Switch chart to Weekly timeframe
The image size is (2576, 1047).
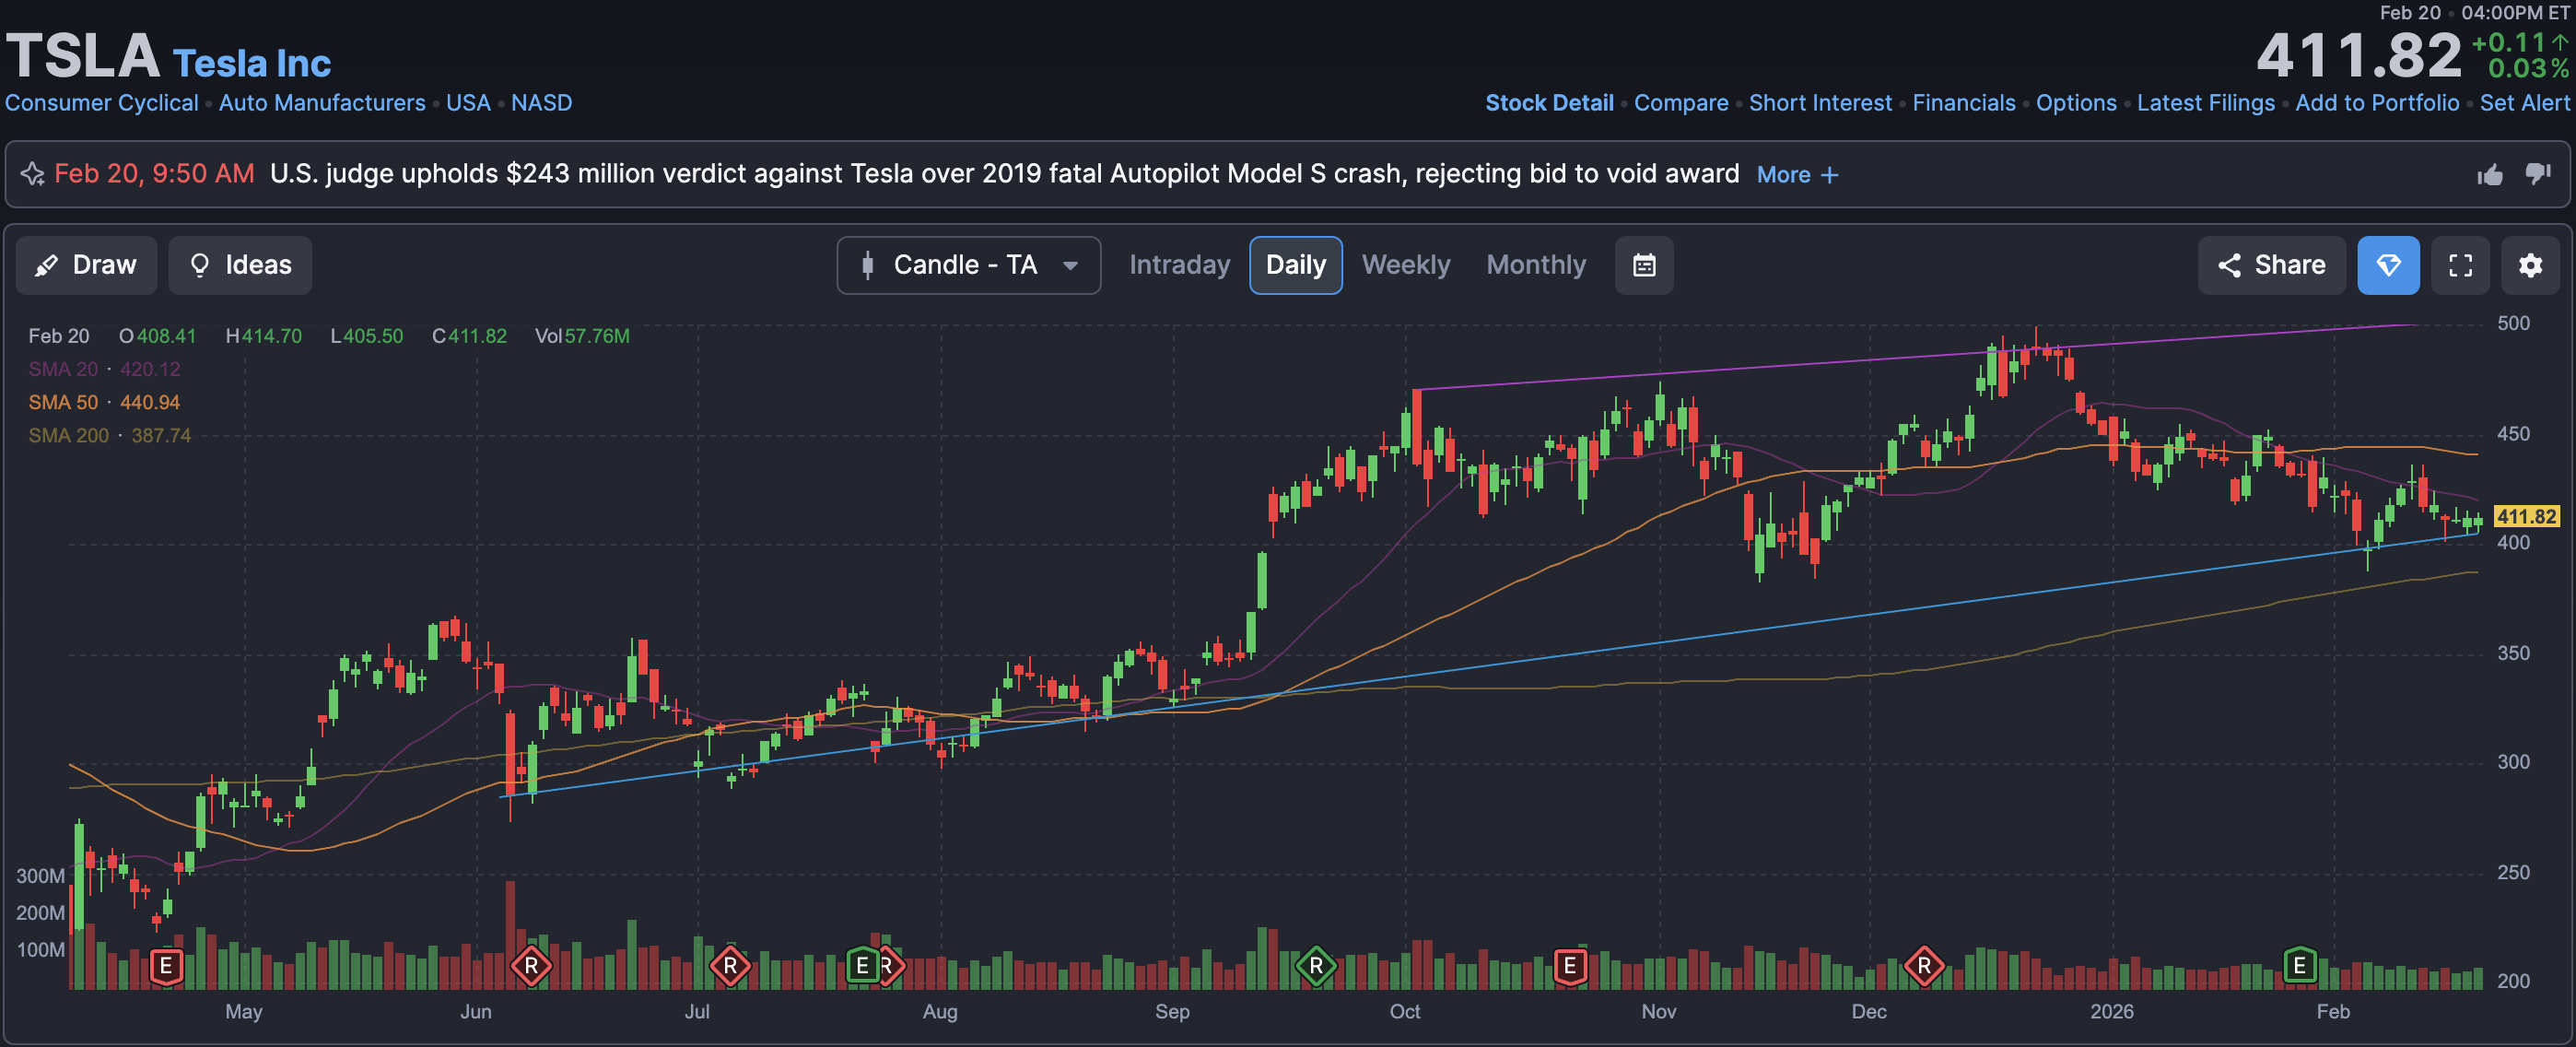pyautogui.click(x=1405, y=265)
